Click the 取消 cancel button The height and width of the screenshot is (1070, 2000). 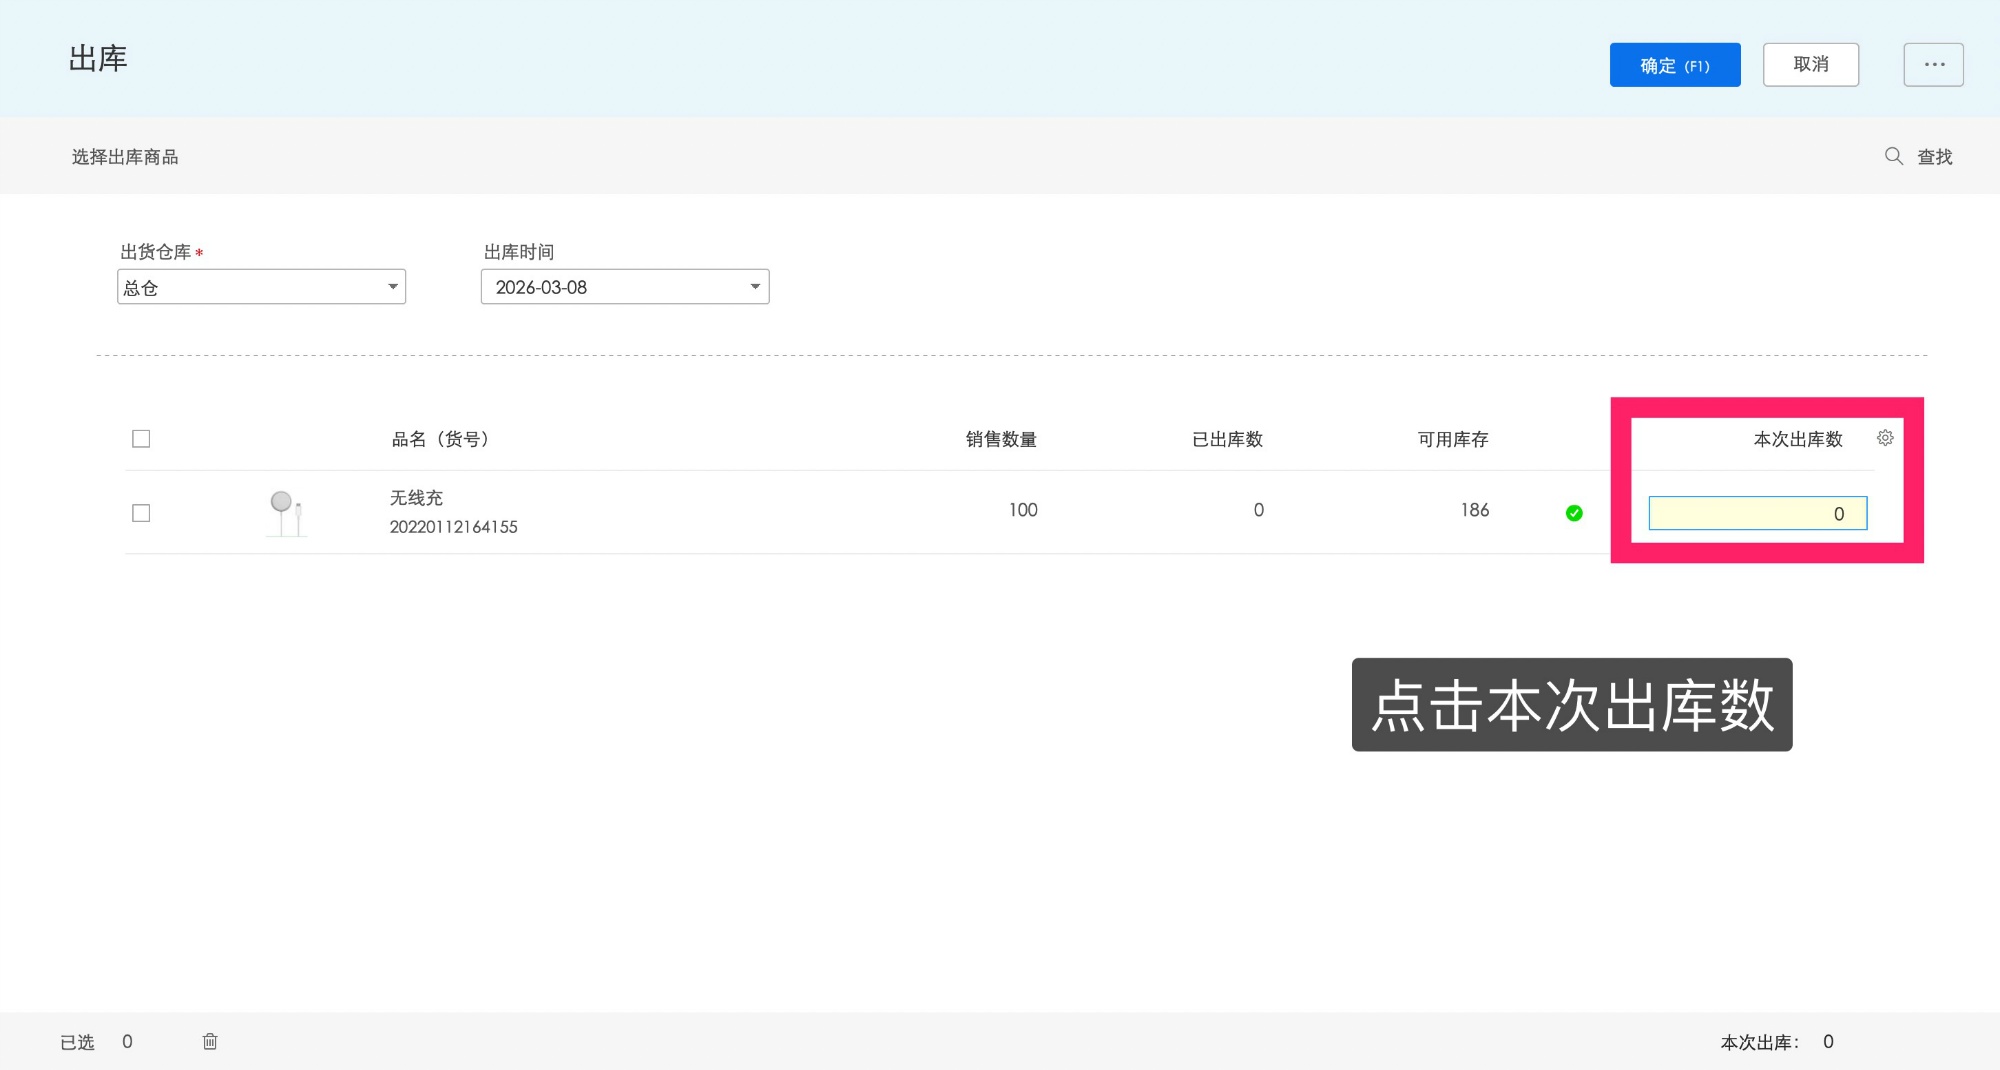coord(1811,64)
